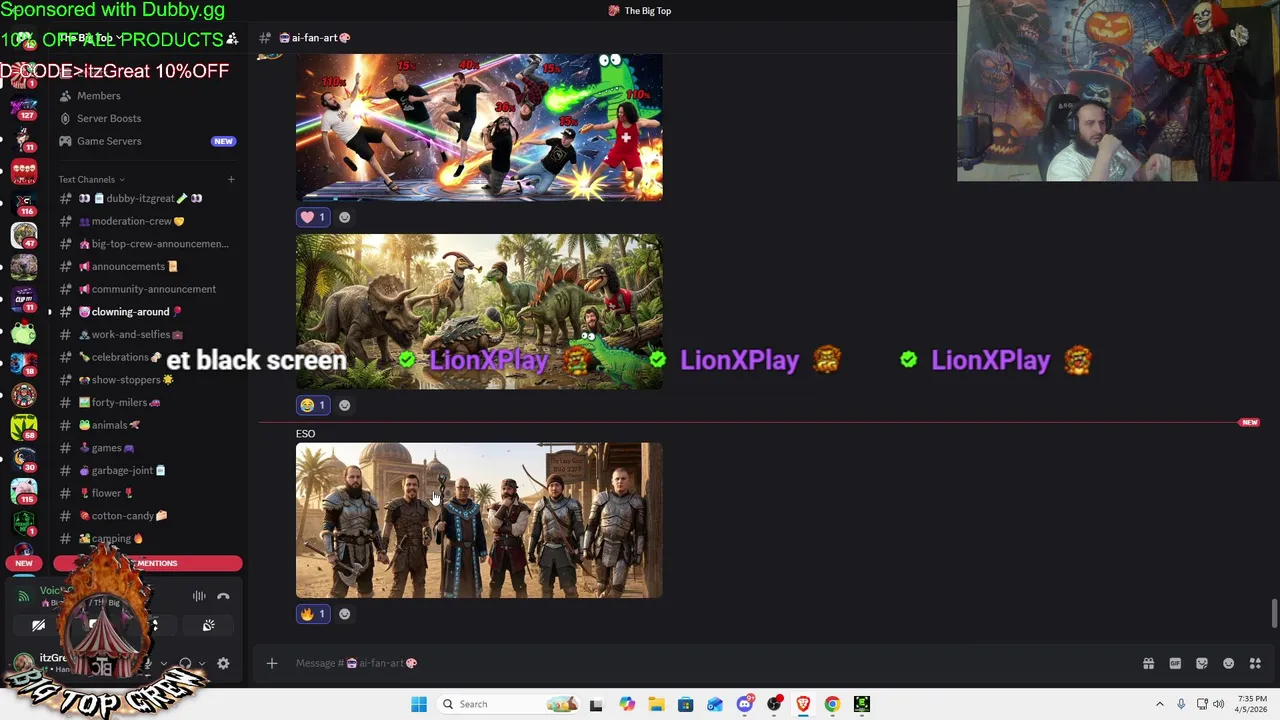Open File Explorer from taskbar
This screenshot has width=1280, height=720.
click(656, 704)
